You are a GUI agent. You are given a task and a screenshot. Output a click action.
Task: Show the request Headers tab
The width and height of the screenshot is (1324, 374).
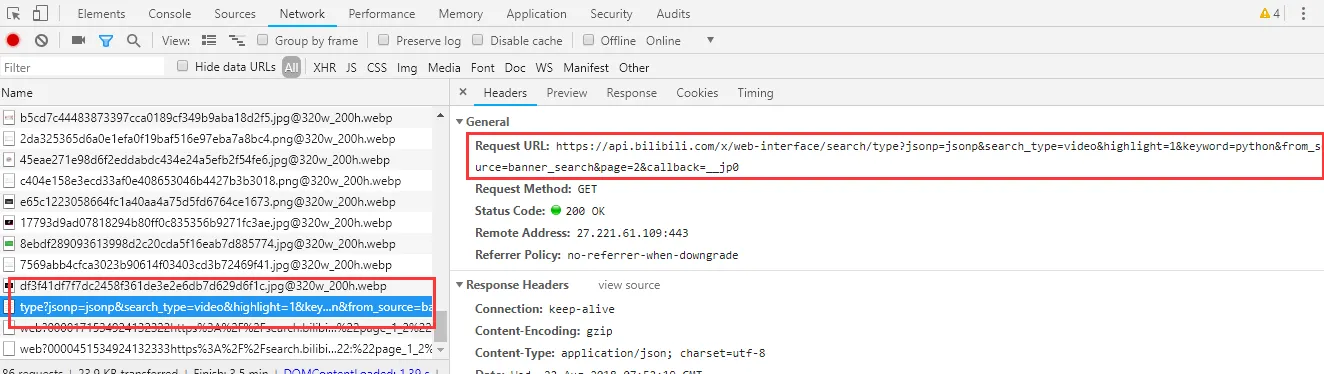[x=505, y=93]
